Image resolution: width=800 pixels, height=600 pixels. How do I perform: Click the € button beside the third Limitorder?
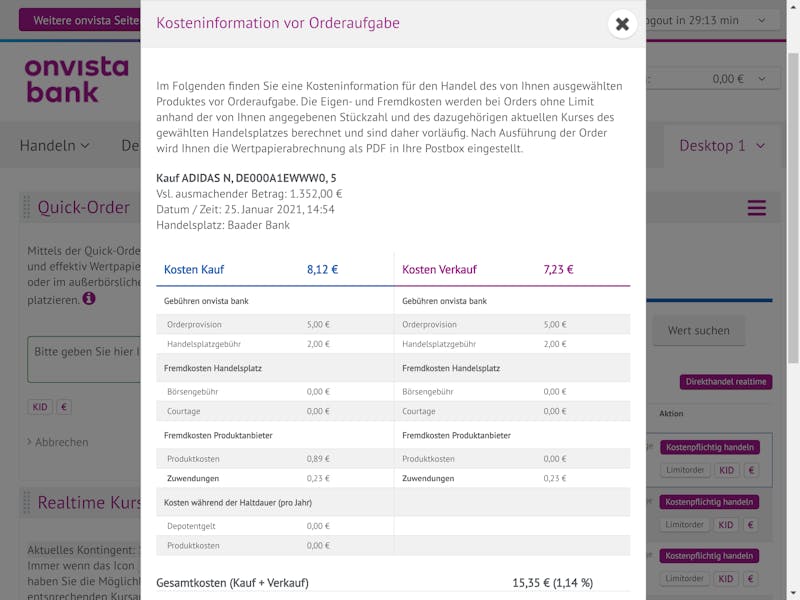[x=751, y=579]
